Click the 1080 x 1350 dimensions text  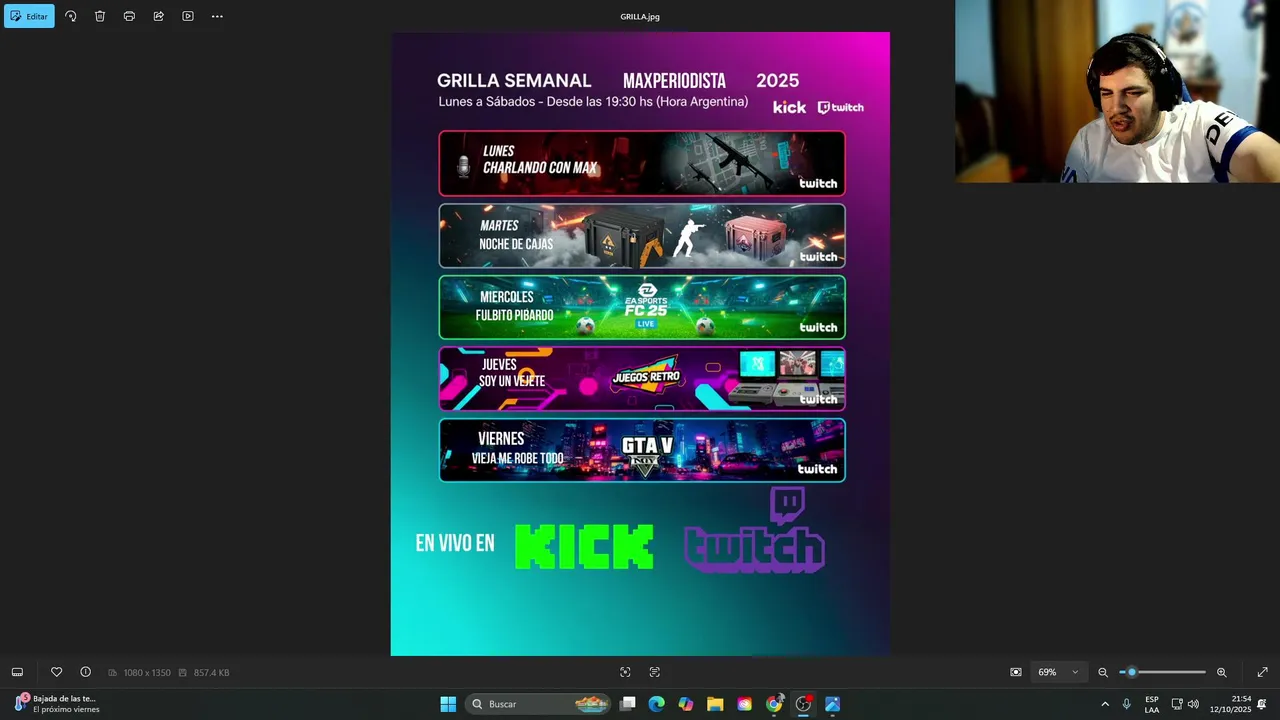tap(147, 673)
